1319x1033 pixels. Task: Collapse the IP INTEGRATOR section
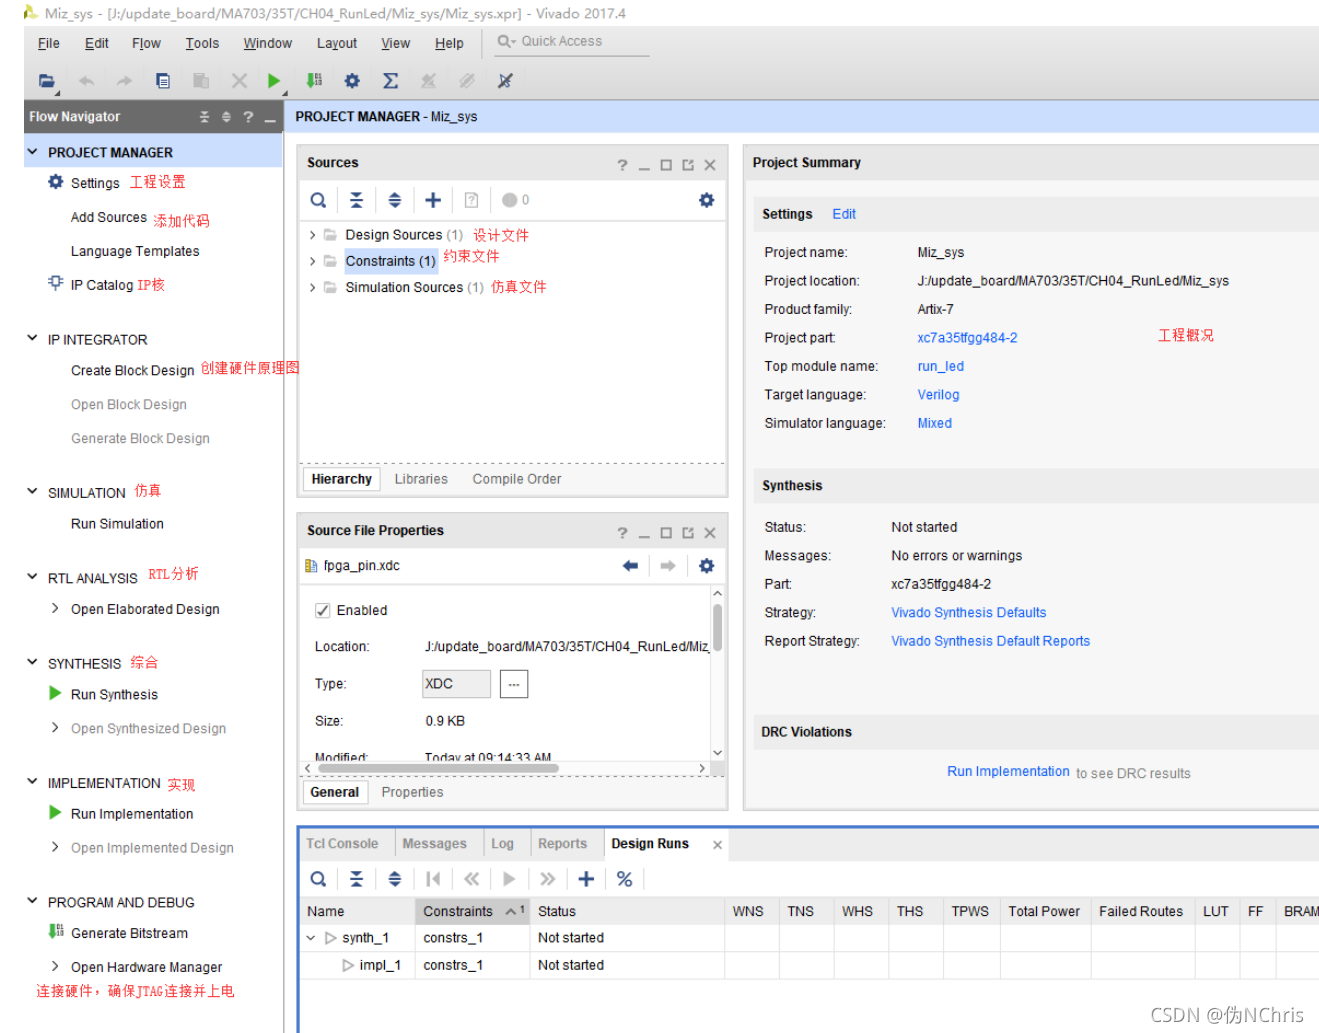pyautogui.click(x=33, y=339)
